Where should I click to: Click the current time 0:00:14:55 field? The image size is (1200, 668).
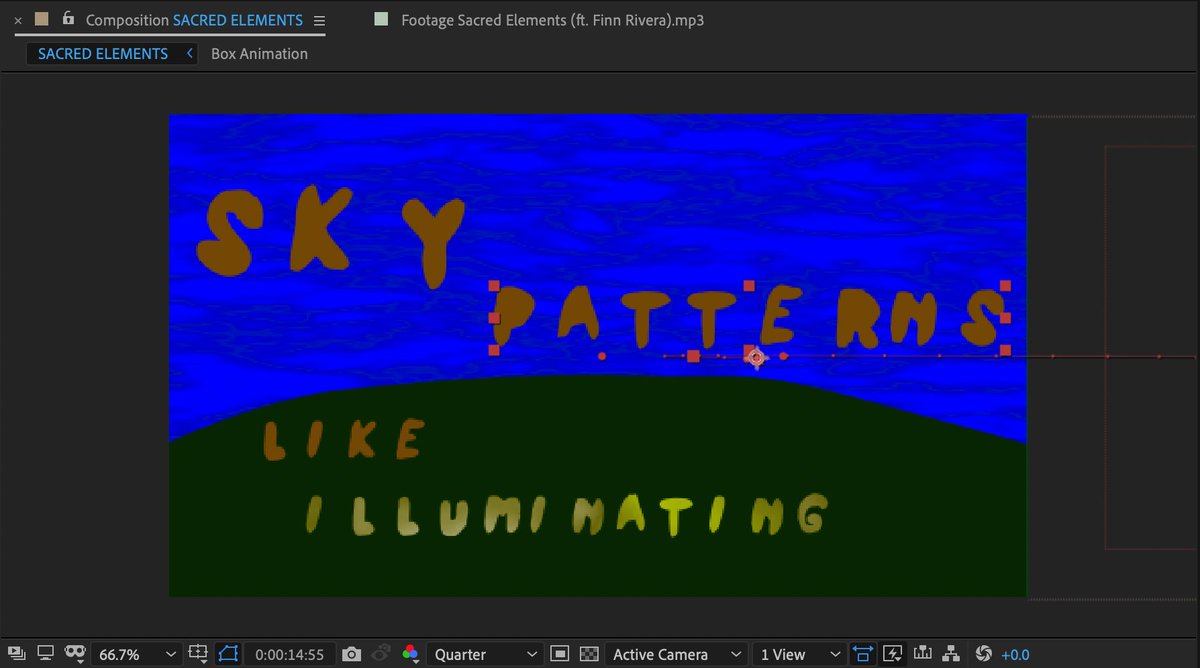(x=289, y=654)
